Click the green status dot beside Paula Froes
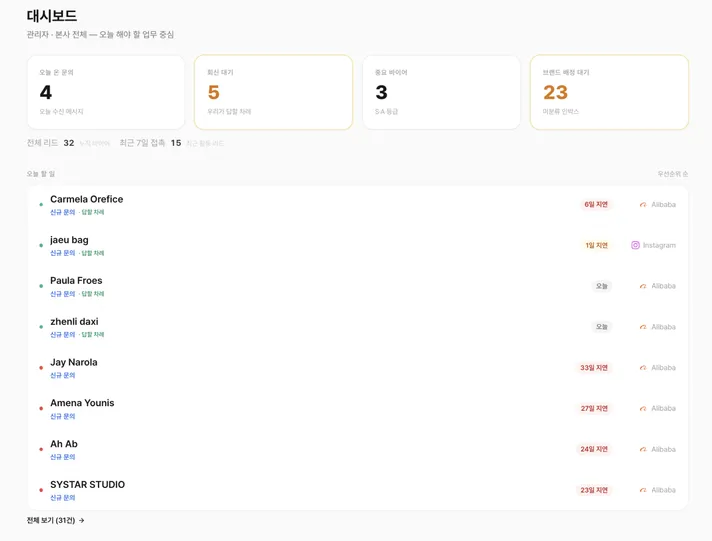The width and height of the screenshot is (712, 541). coord(41,286)
